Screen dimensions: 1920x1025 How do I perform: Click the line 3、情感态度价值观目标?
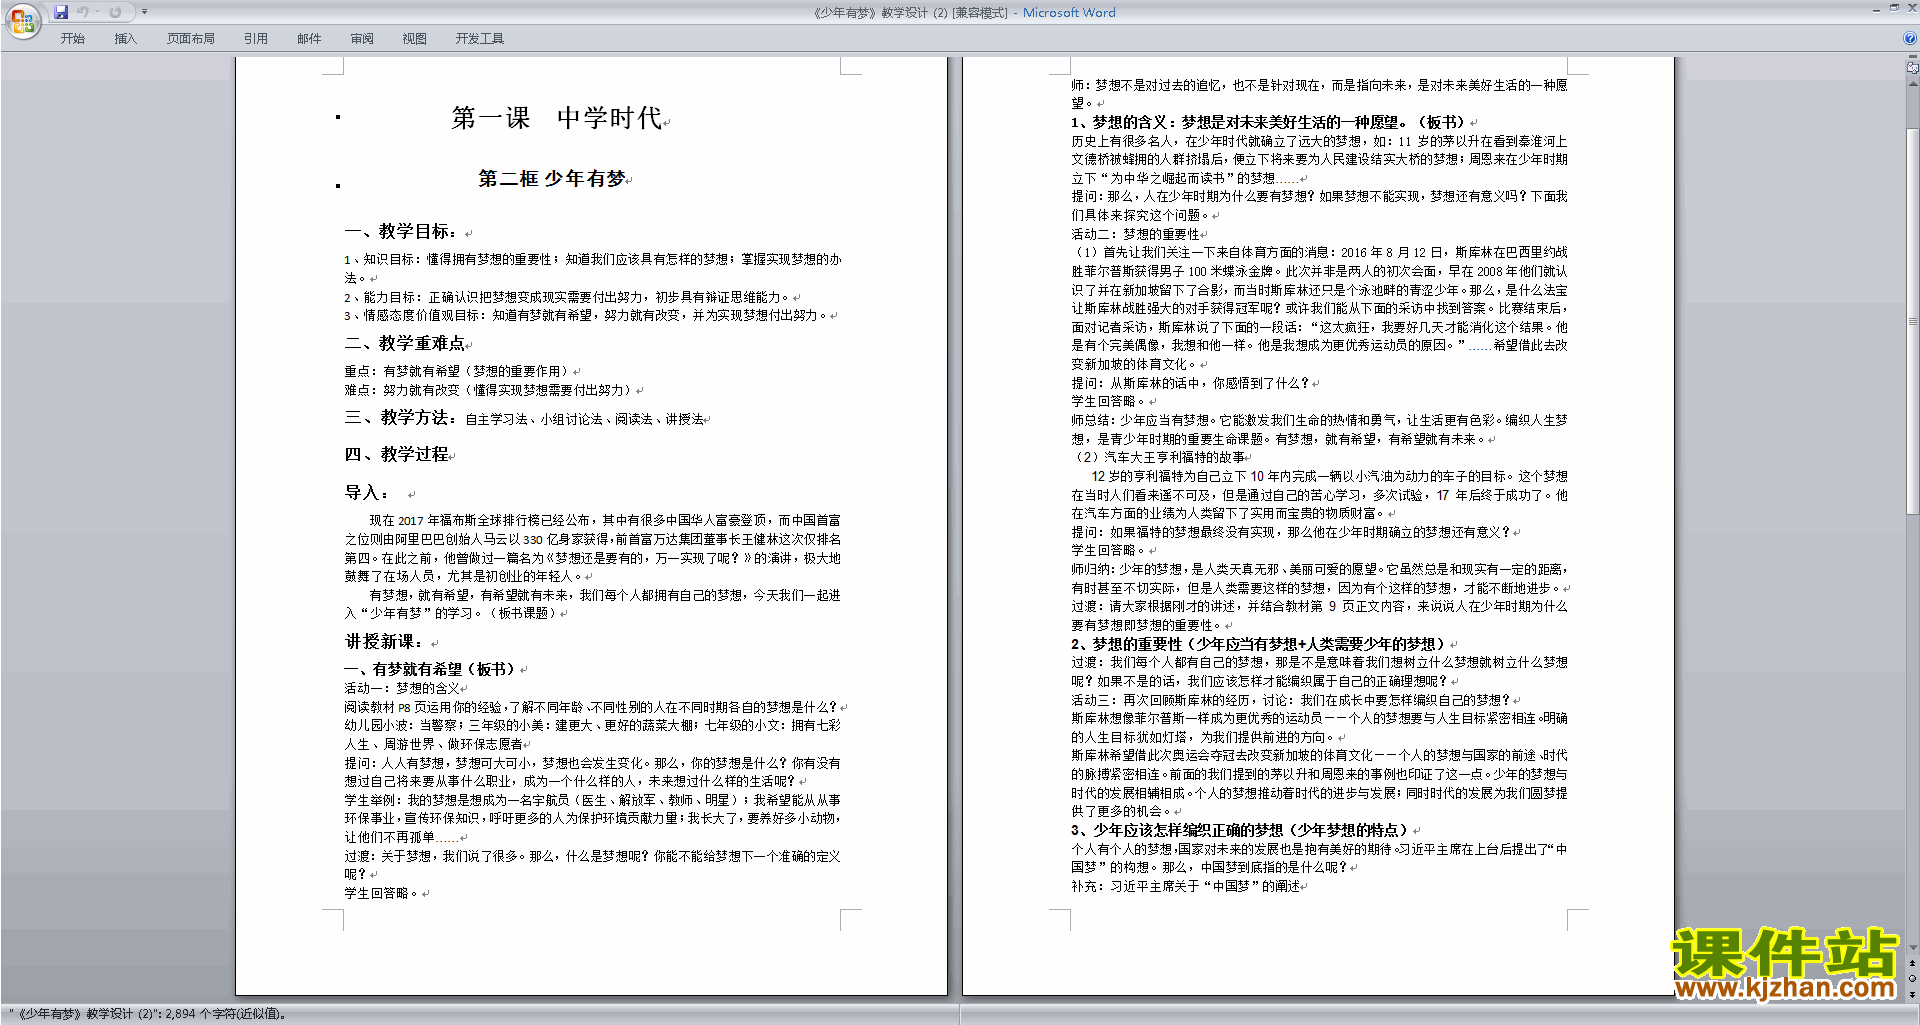tap(587, 316)
